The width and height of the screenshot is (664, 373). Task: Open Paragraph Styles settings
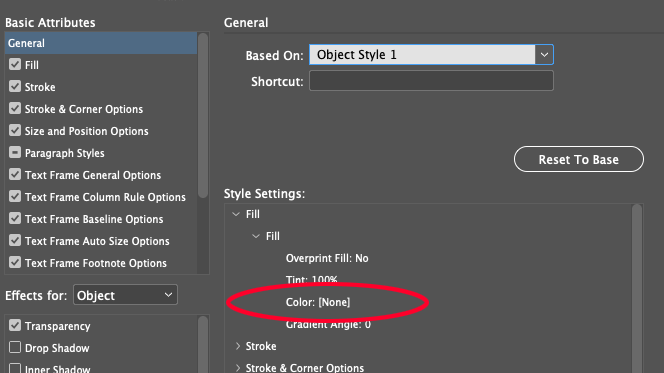[x=64, y=153]
